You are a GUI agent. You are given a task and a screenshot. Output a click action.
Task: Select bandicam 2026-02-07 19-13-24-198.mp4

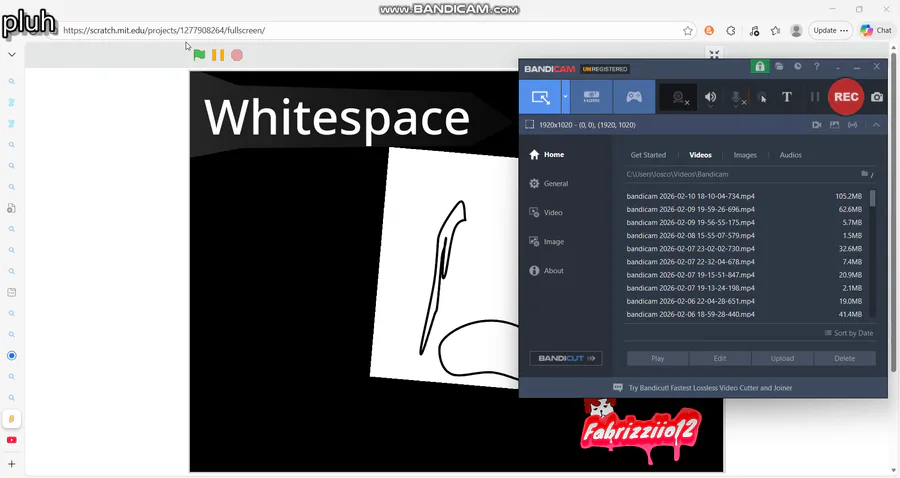coord(744,288)
